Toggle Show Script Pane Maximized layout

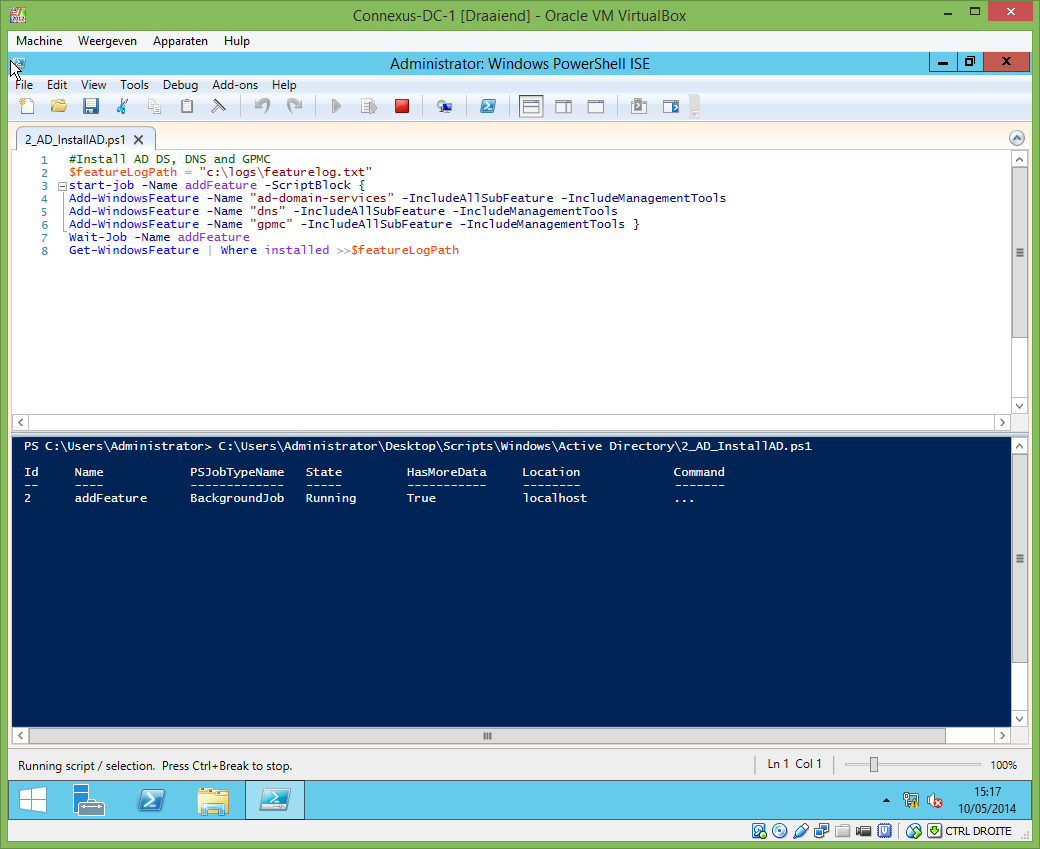[x=595, y=106]
